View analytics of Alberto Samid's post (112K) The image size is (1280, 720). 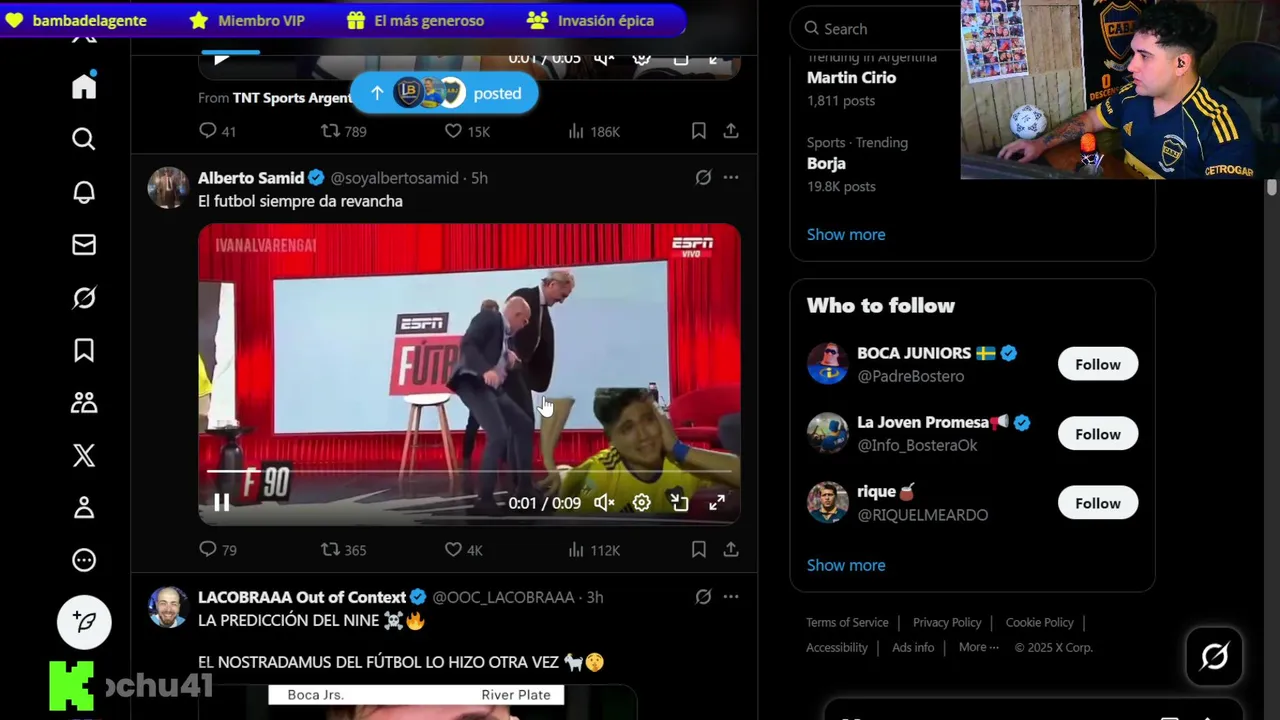[594, 549]
